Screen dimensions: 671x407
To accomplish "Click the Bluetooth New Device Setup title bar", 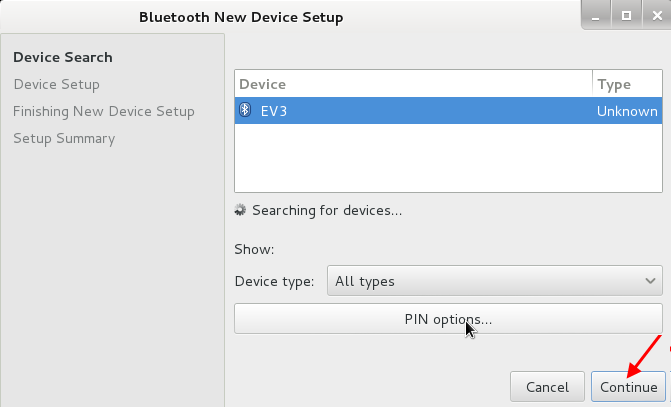I will (x=241, y=17).
